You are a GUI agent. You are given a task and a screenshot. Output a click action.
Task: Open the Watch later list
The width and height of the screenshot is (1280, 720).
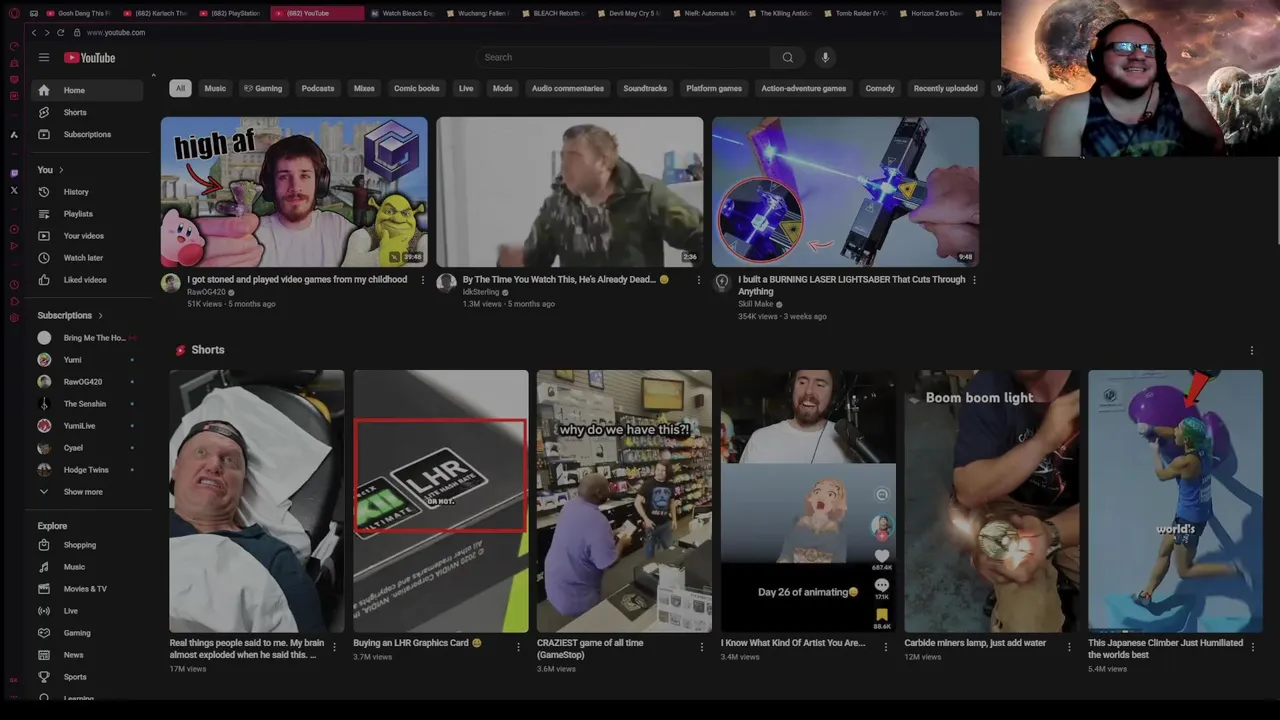point(87,258)
